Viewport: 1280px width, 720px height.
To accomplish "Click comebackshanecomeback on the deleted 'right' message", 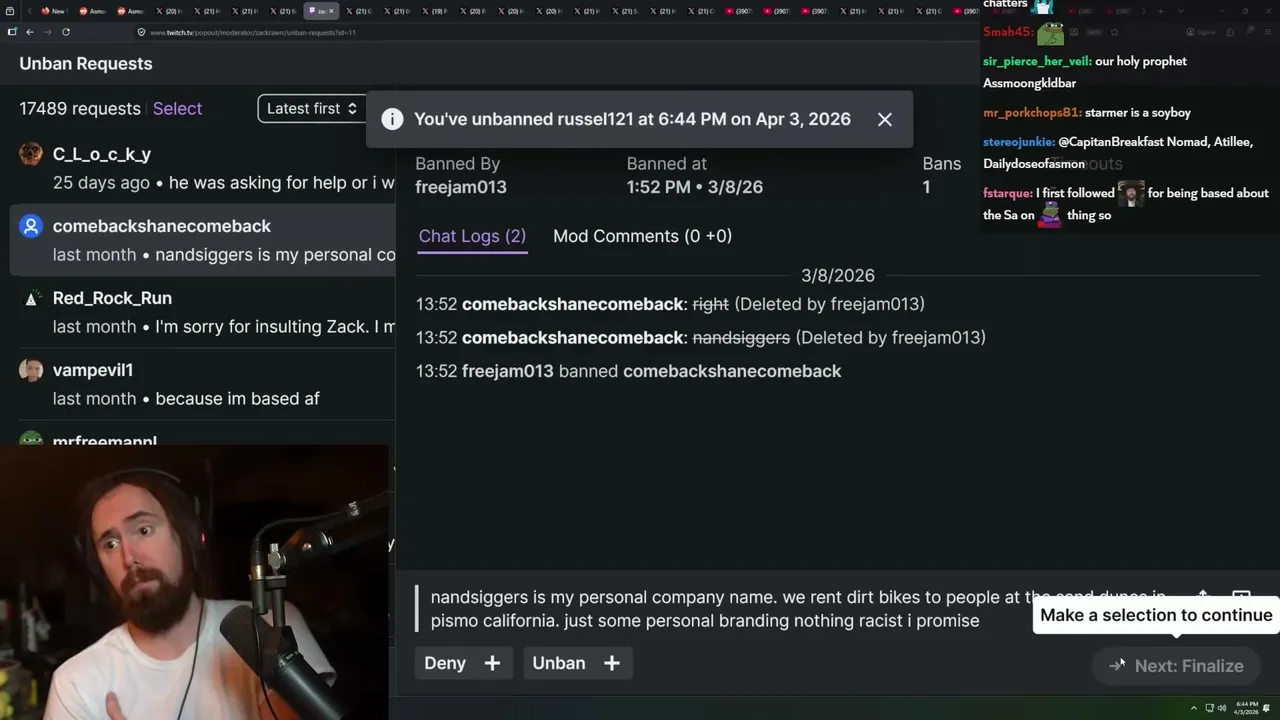I will [573, 304].
